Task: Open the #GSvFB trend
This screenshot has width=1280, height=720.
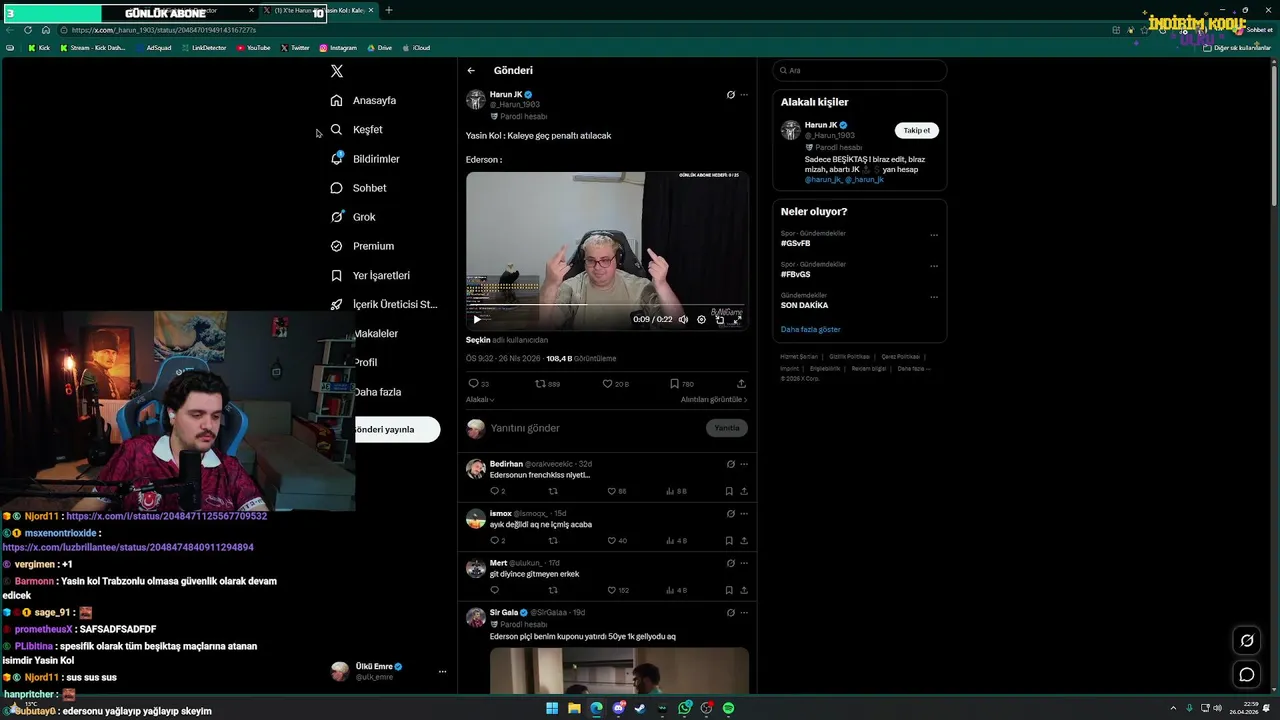Action: pos(796,243)
